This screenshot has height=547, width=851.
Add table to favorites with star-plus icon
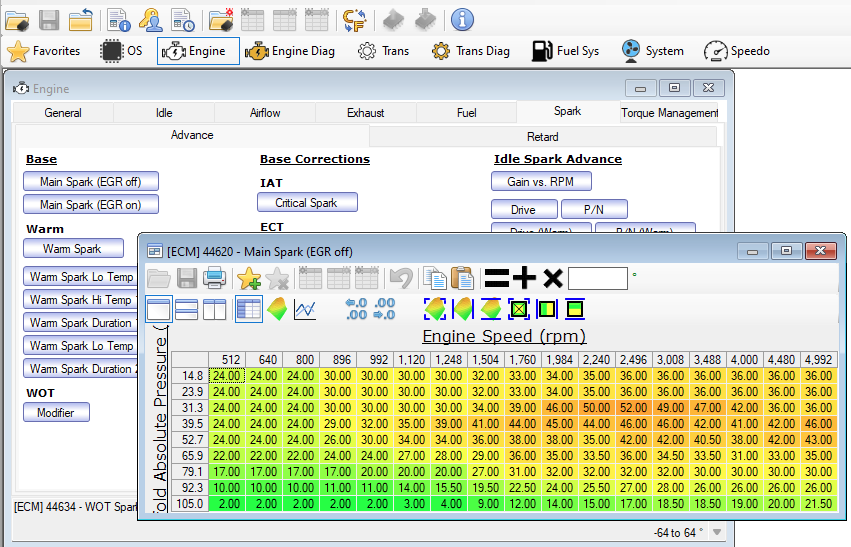[x=248, y=279]
